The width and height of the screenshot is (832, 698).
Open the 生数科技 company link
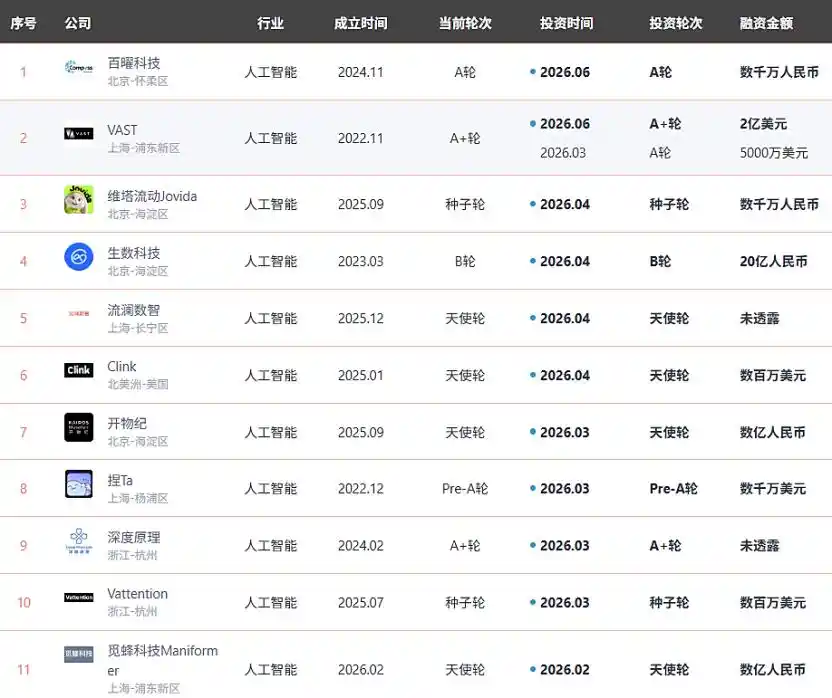(x=134, y=253)
